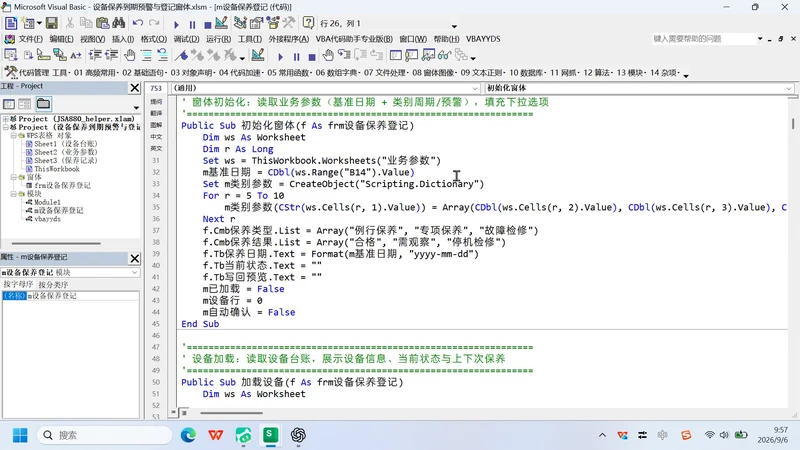Click the Comment Block icon

point(146,55)
